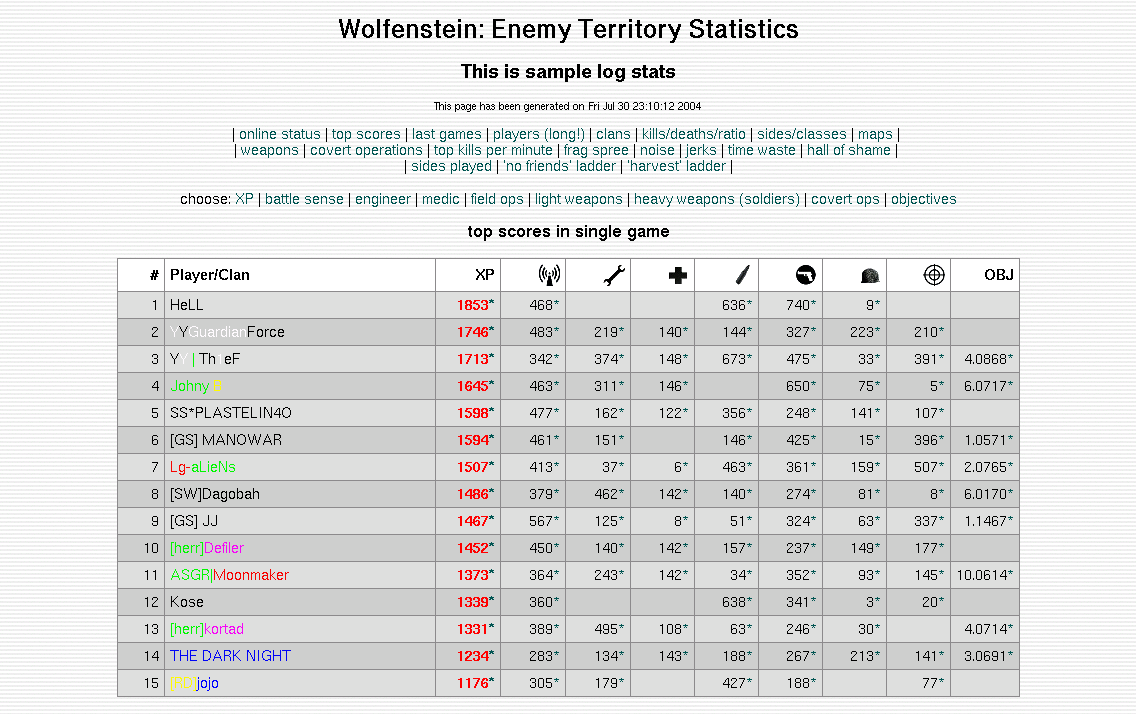Select player YYGuardianForce
The image size is (1136, 714).
point(227,332)
